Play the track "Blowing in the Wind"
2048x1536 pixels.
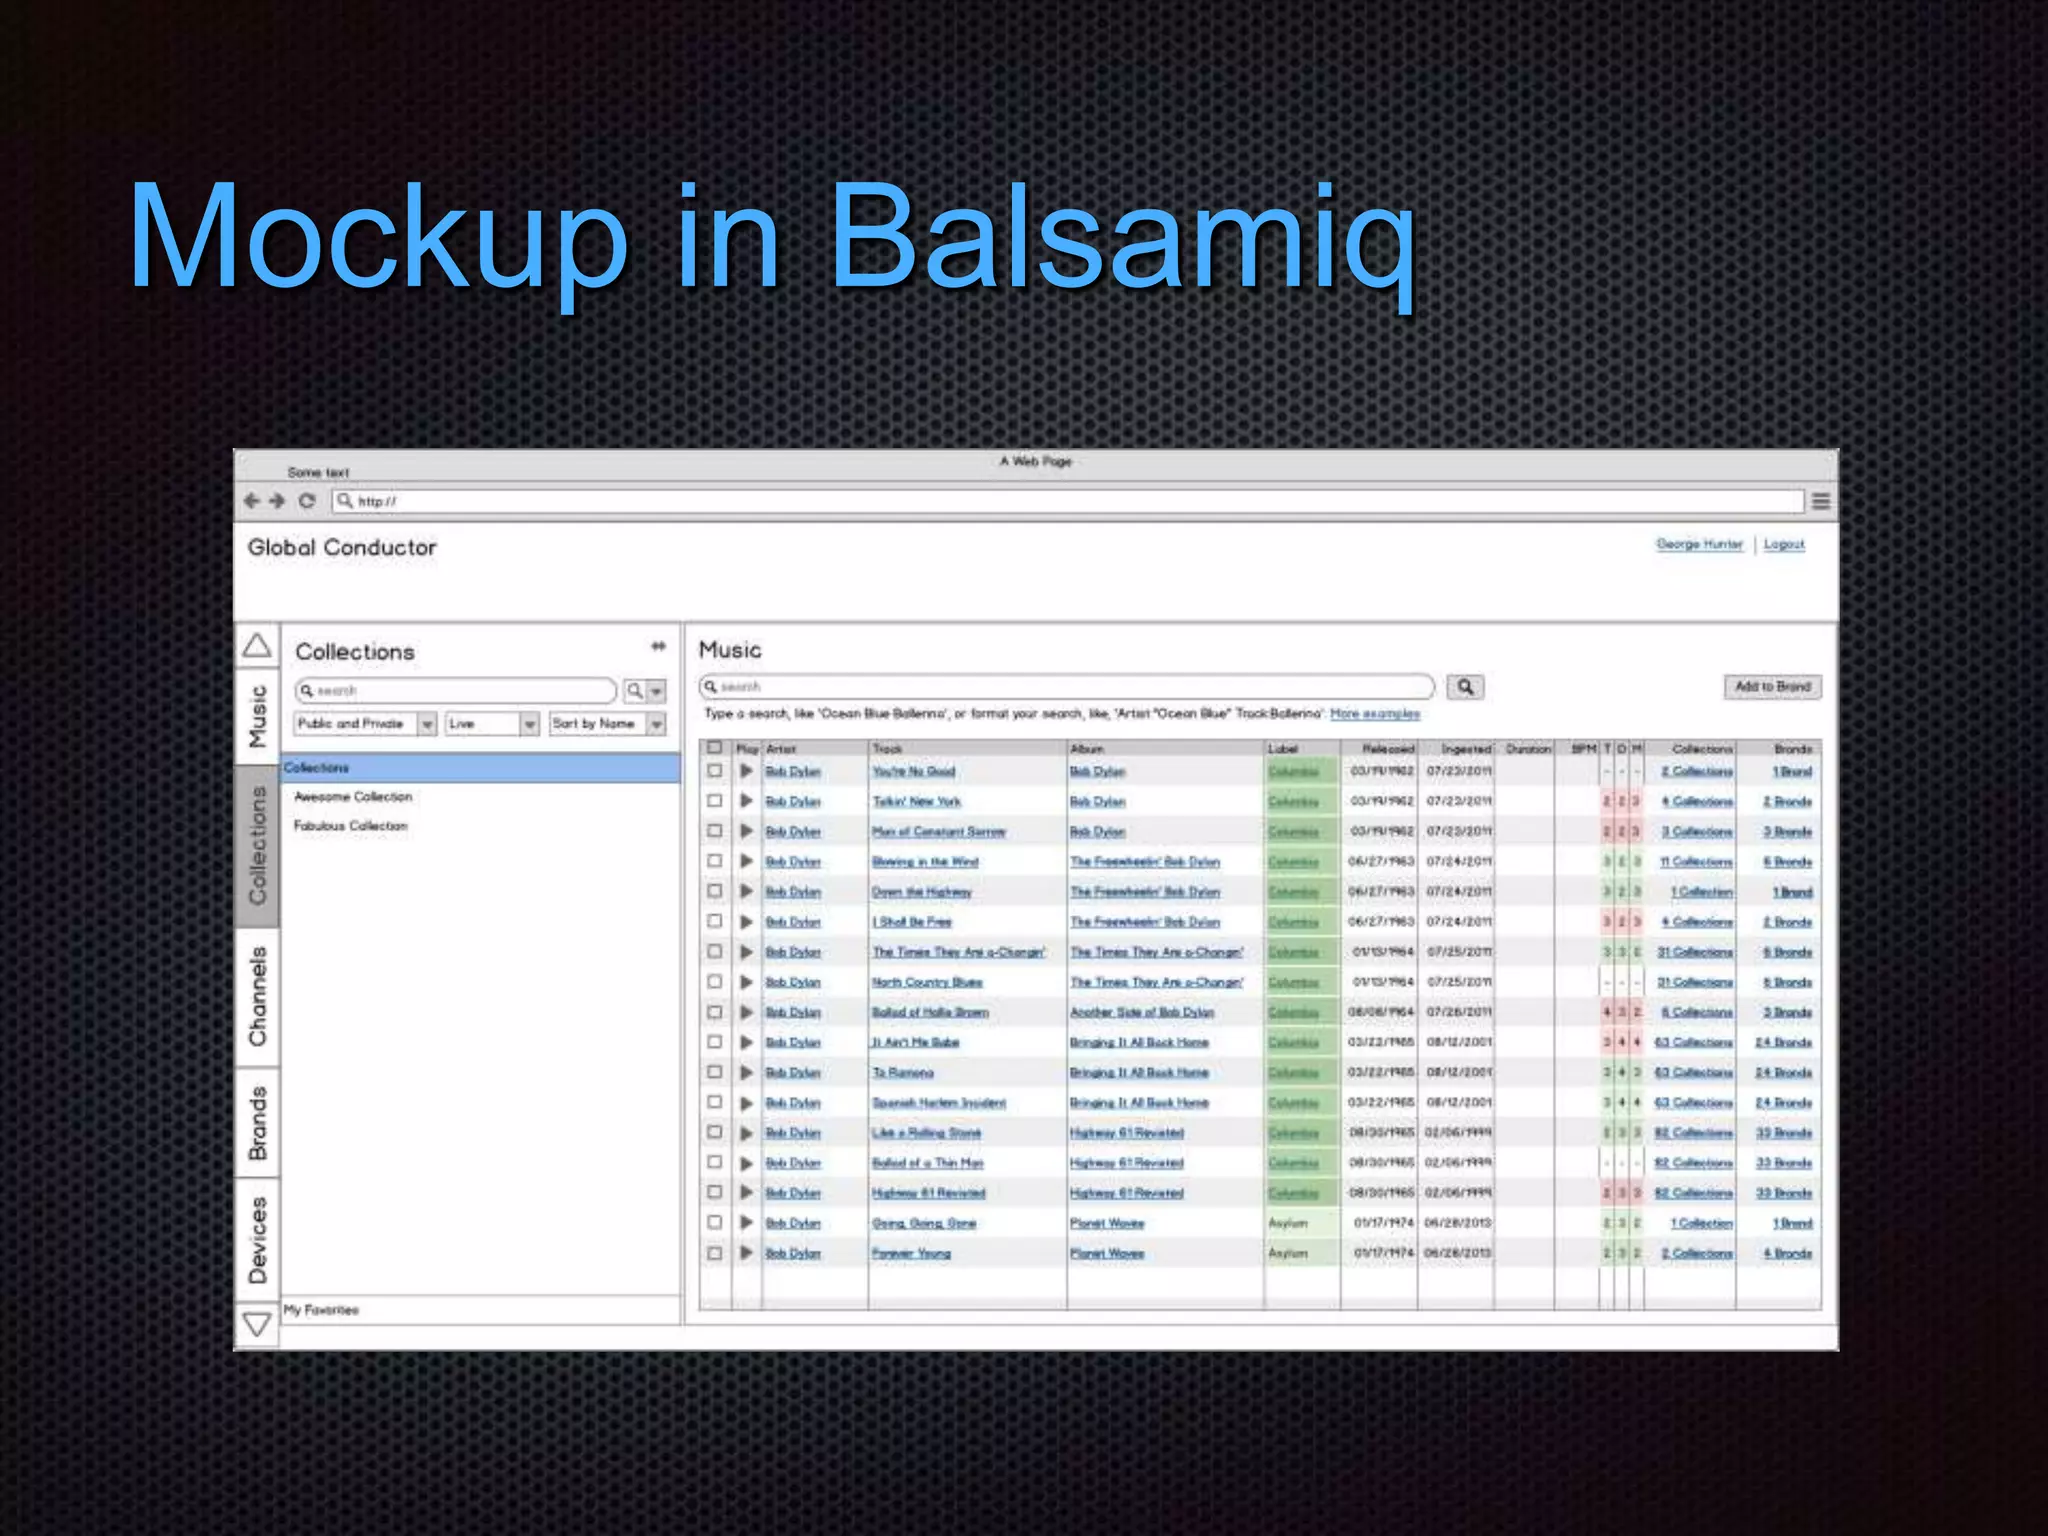point(746,861)
